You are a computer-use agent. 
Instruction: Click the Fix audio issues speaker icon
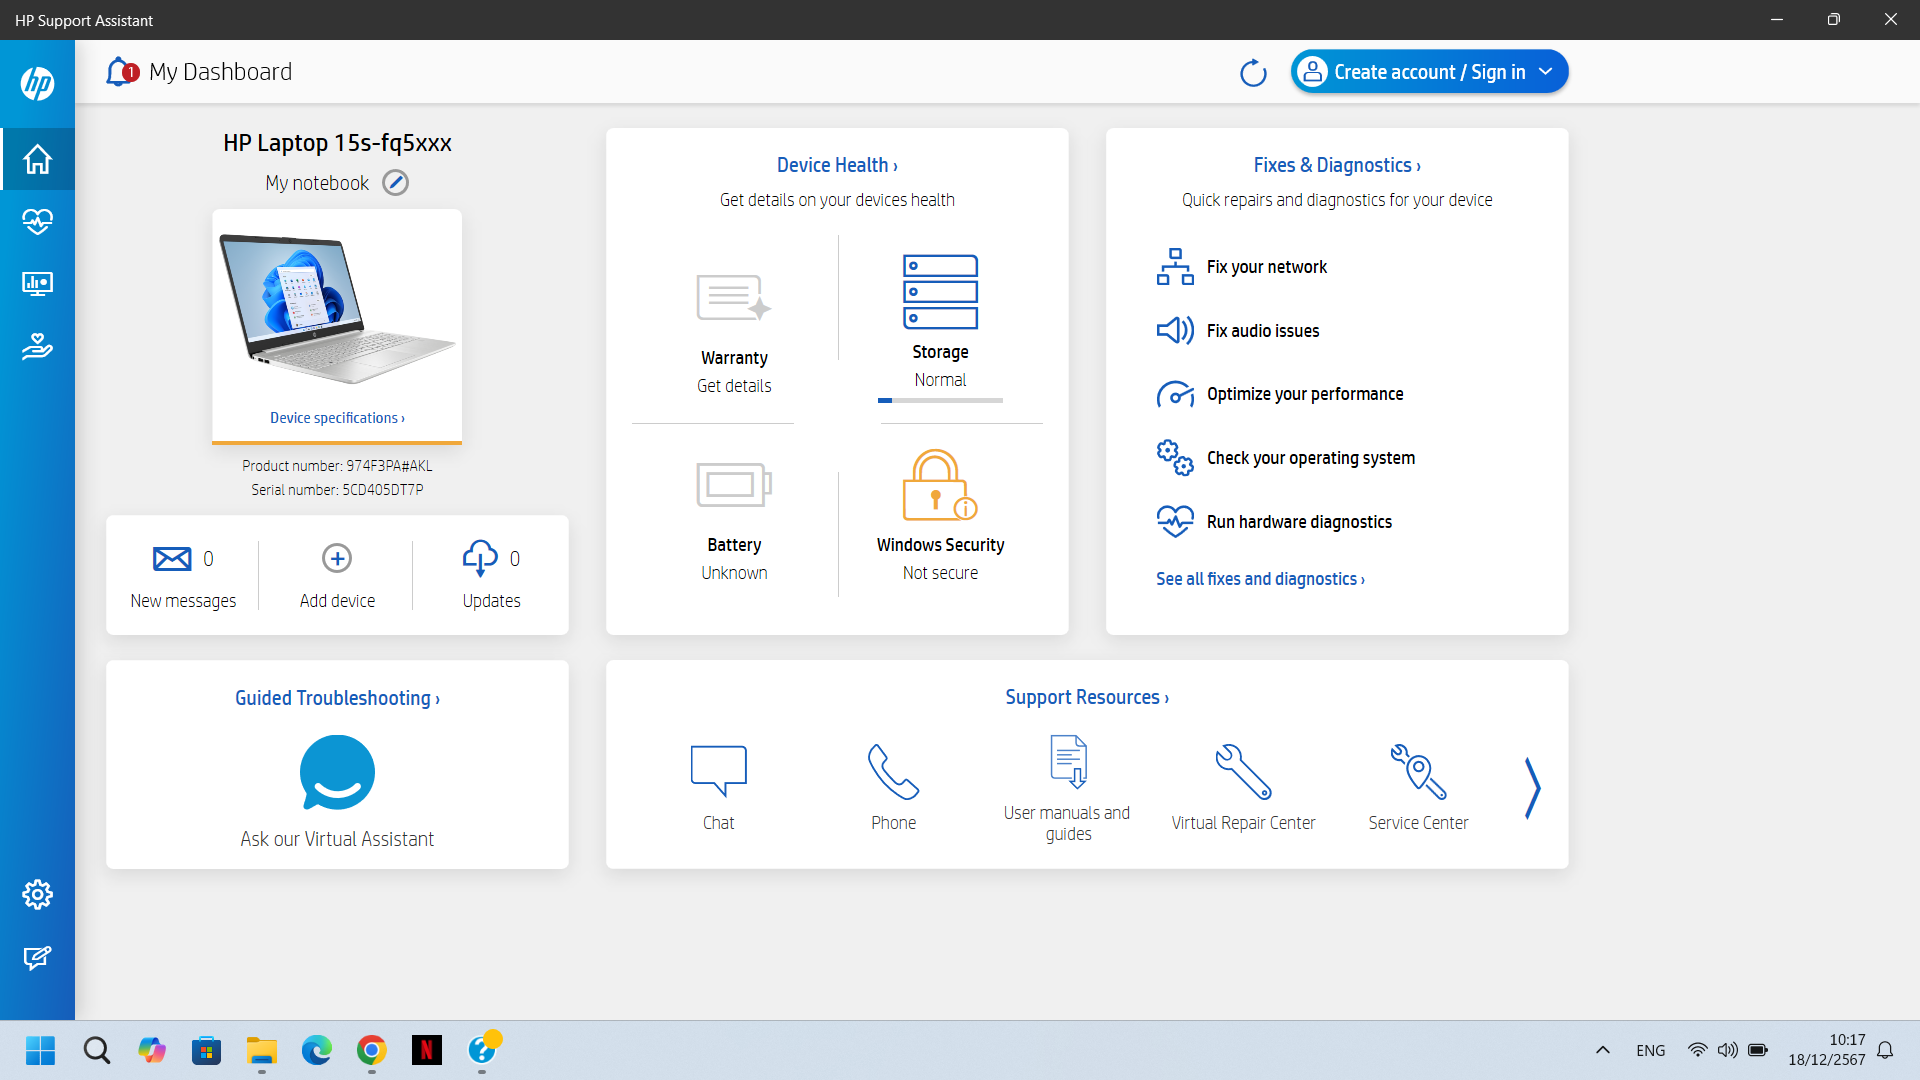(x=1175, y=331)
